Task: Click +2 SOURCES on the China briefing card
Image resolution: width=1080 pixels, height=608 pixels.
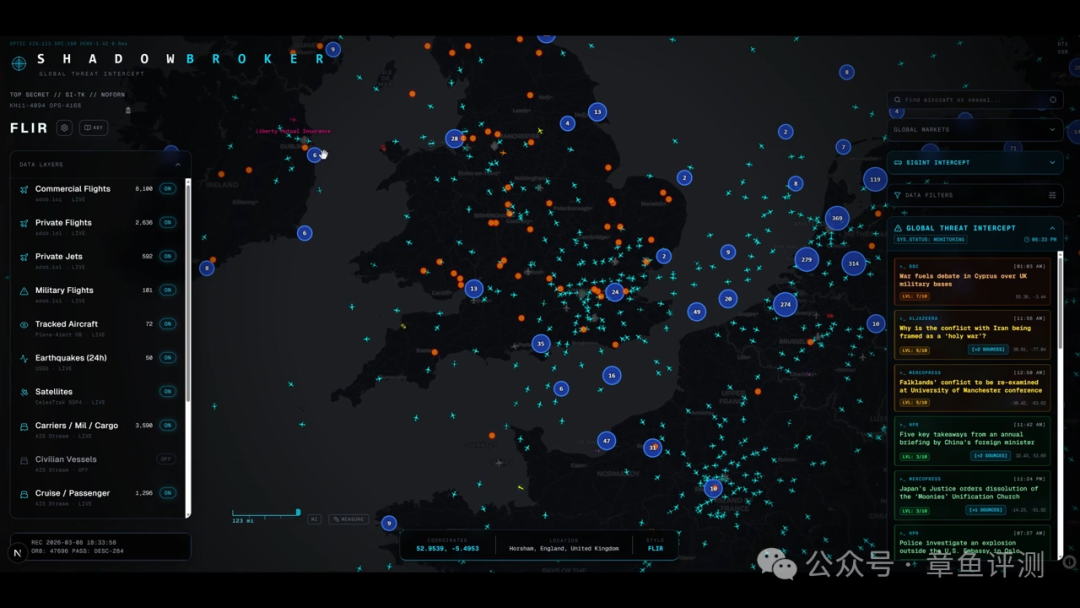Action: pos(990,456)
